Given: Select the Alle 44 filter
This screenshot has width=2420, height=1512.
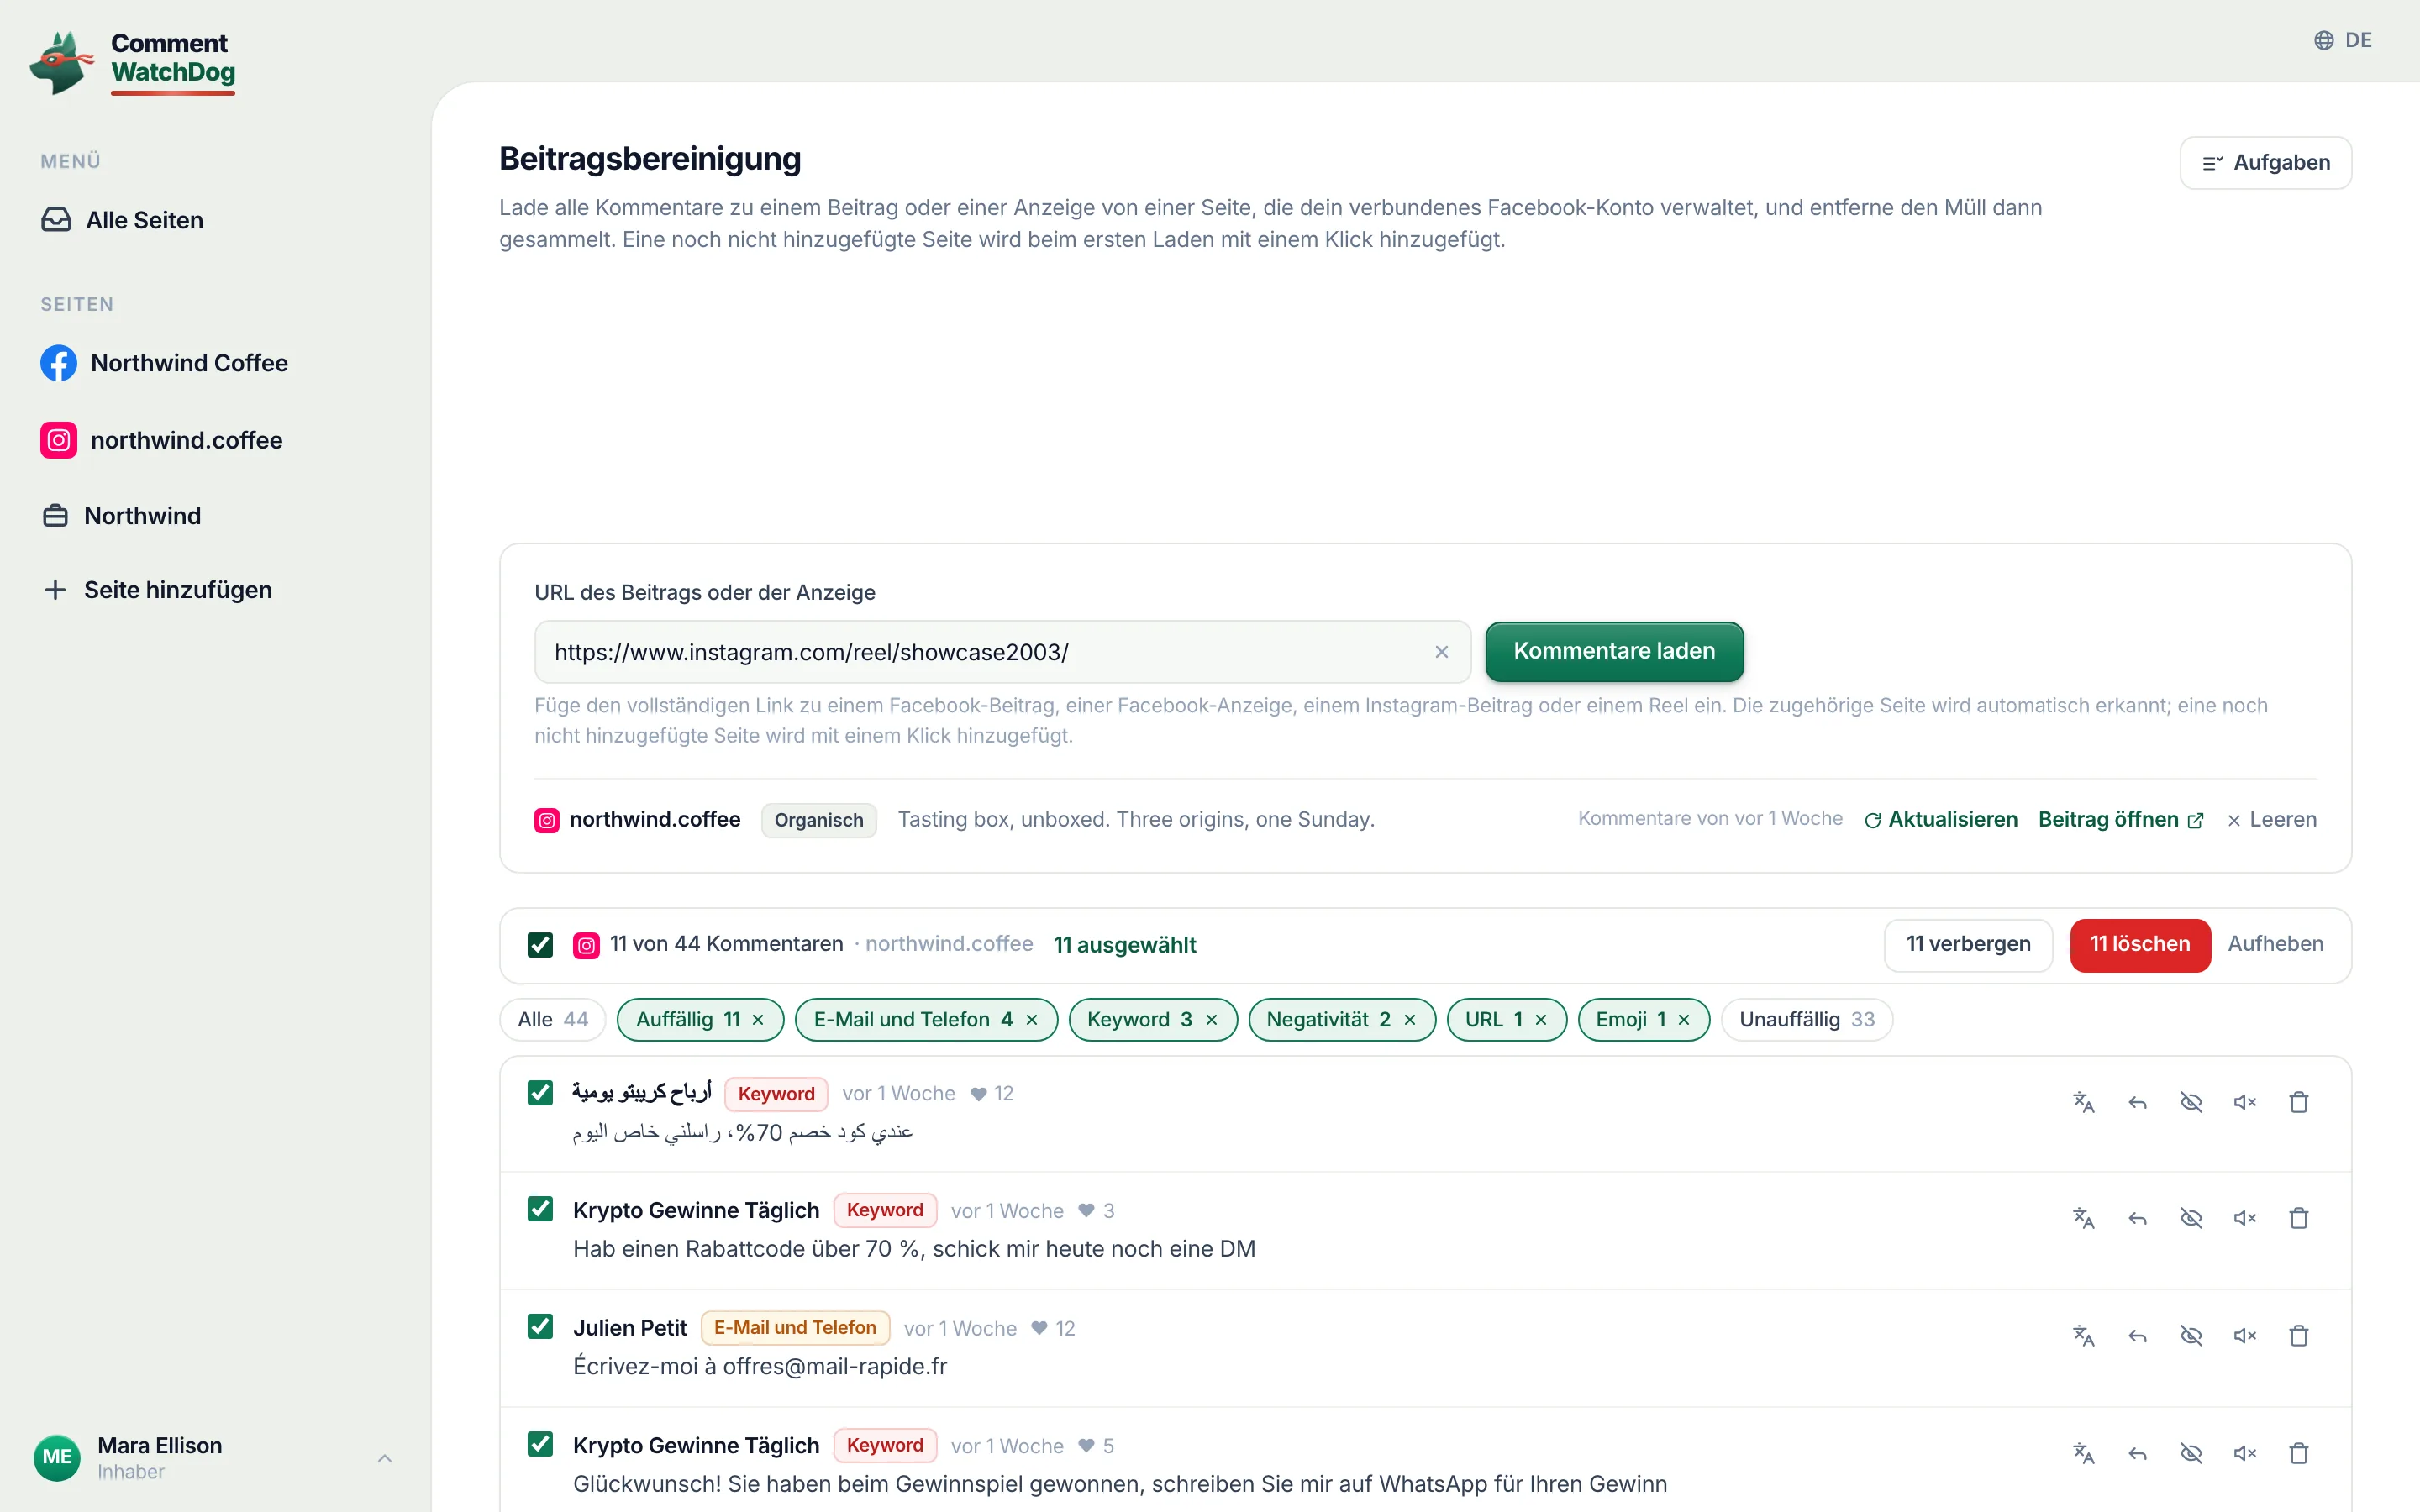Looking at the screenshot, I should (553, 1020).
